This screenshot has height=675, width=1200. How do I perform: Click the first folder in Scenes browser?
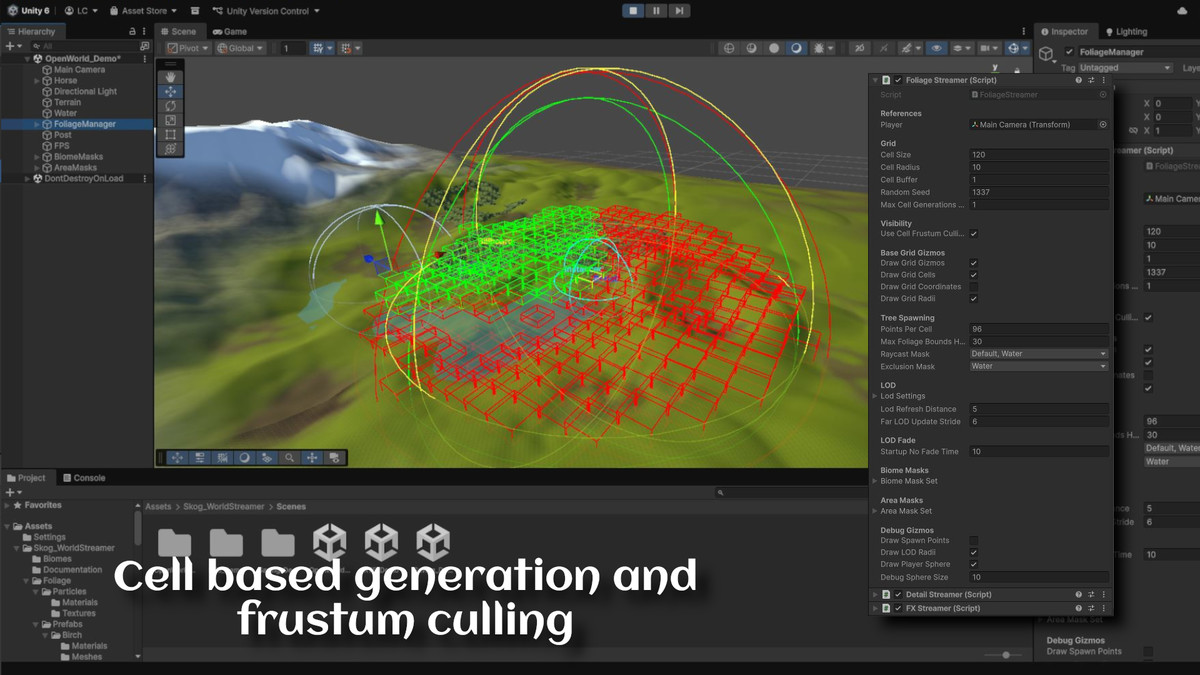(x=174, y=543)
